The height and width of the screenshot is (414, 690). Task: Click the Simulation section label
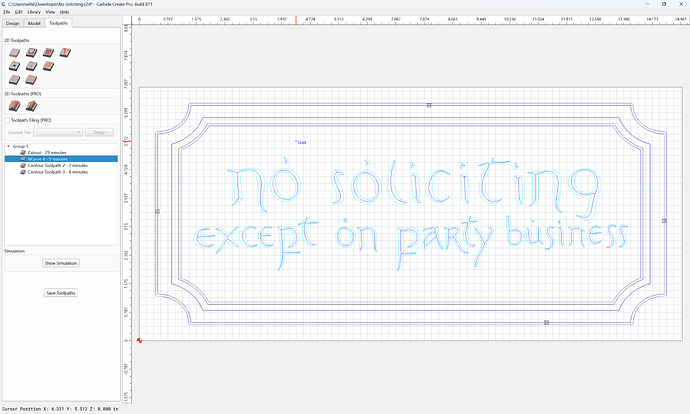[15, 251]
